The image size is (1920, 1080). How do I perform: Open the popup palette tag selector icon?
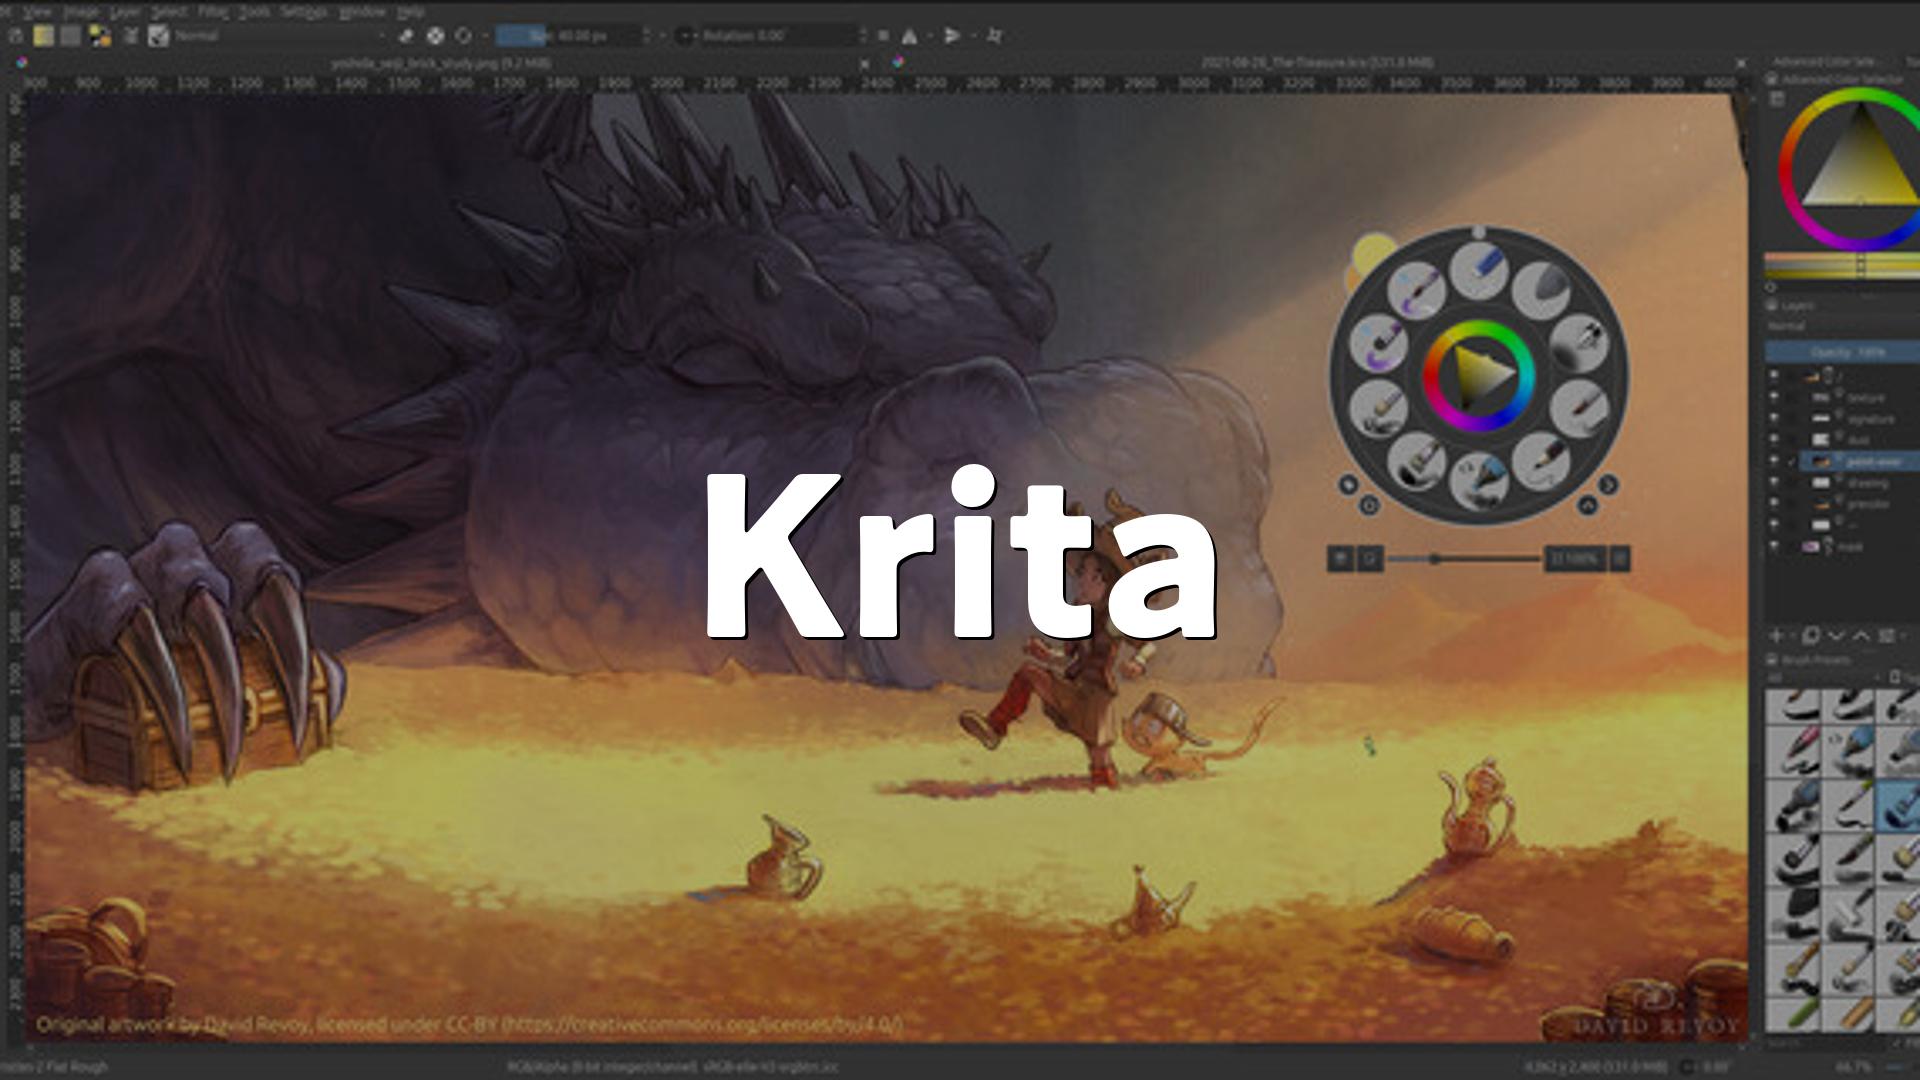(1348, 485)
